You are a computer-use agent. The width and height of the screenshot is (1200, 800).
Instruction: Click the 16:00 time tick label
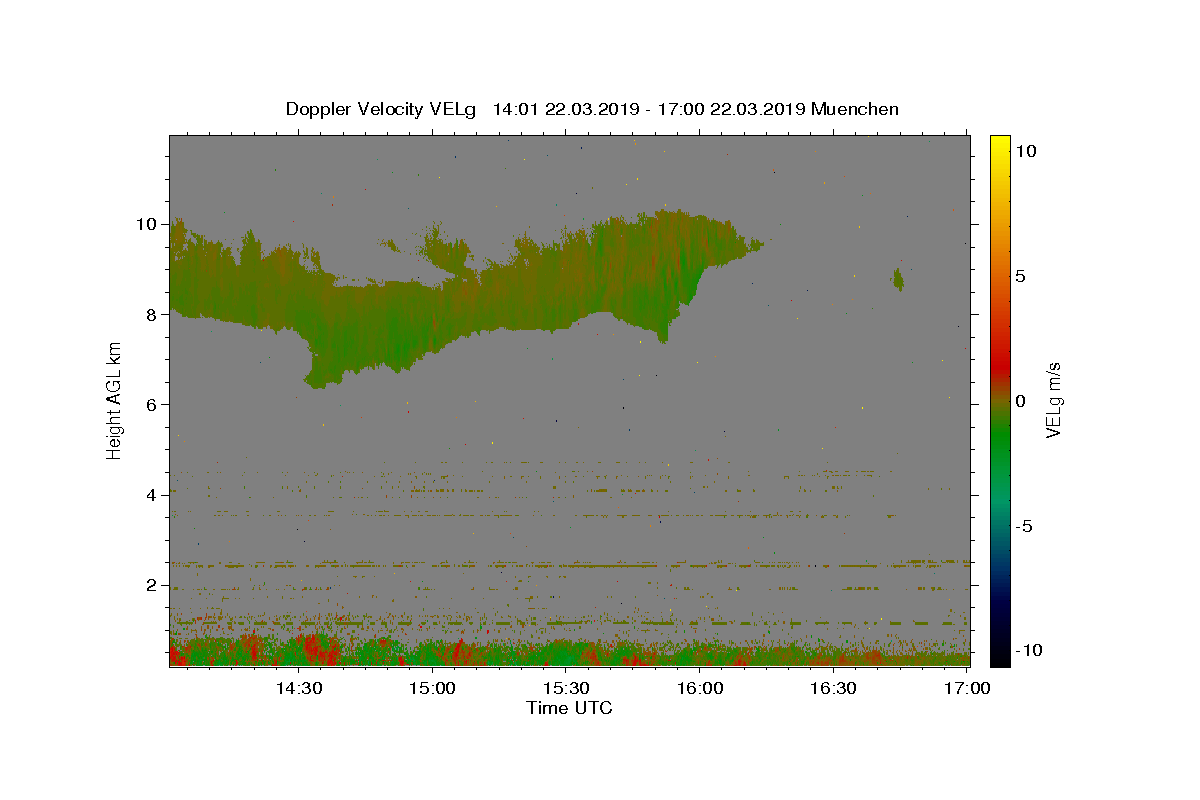tap(700, 688)
